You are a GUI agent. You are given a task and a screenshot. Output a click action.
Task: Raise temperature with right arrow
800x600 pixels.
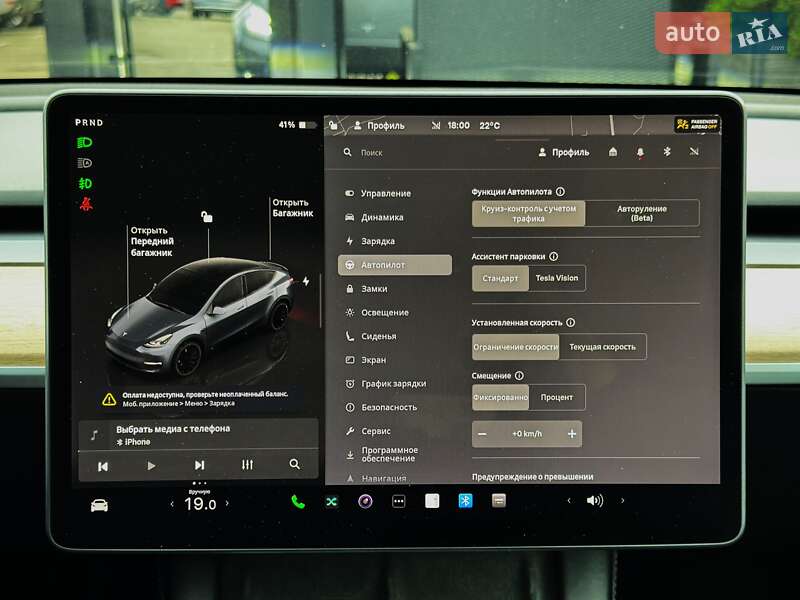pyautogui.click(x=227, y=504)
